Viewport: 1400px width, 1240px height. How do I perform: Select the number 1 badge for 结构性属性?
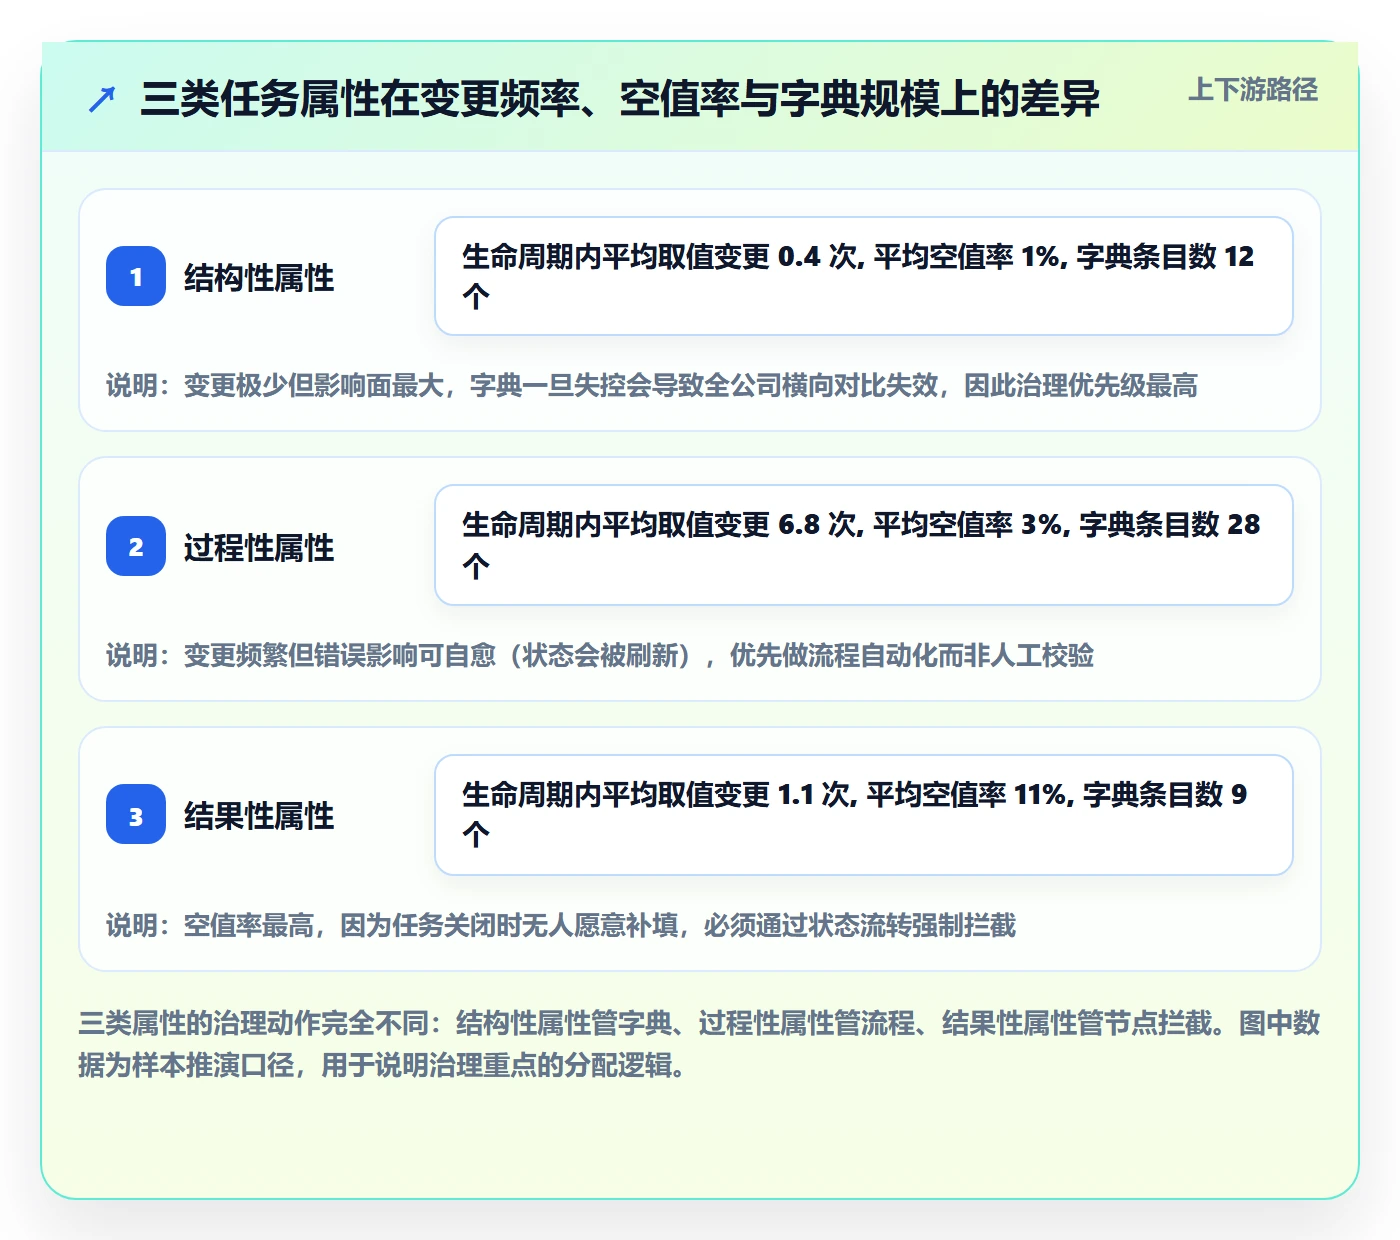point(136,276)
